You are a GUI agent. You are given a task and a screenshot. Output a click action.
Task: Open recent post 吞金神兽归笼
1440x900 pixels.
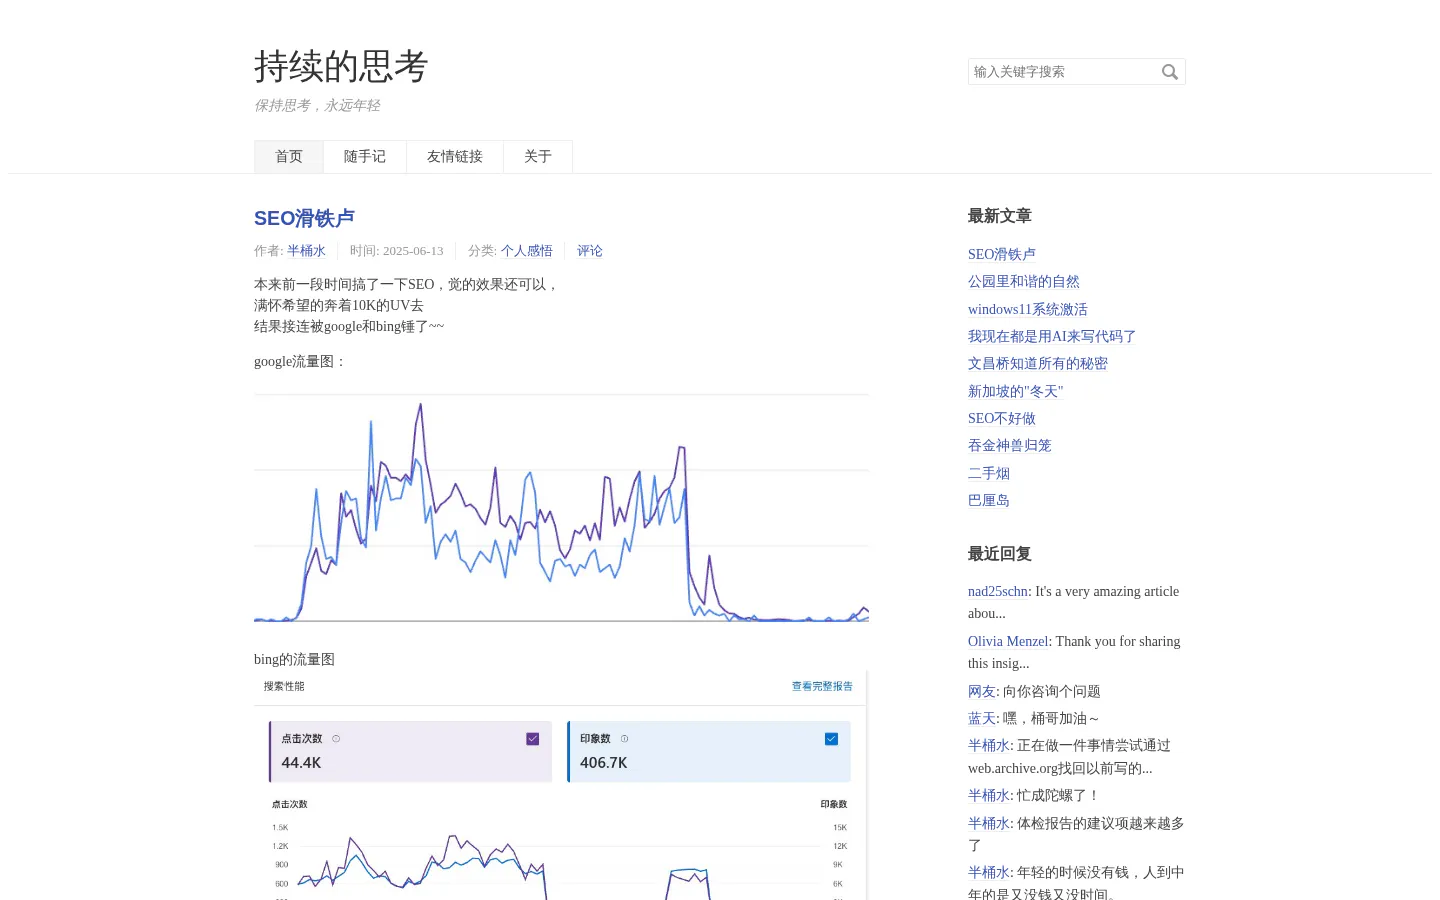click(x=1010, y=446)
